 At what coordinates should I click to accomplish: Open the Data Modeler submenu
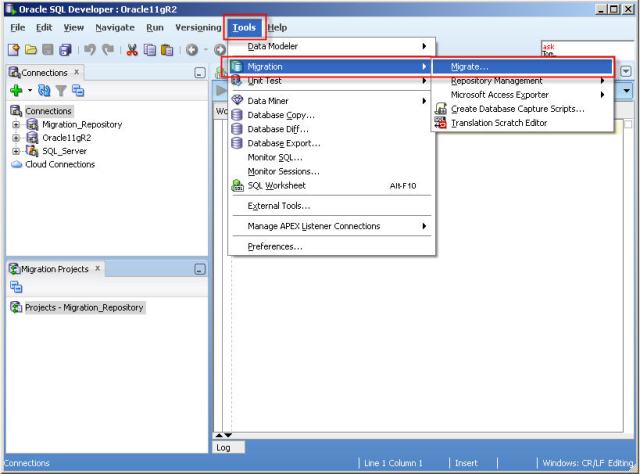point(331,47)
